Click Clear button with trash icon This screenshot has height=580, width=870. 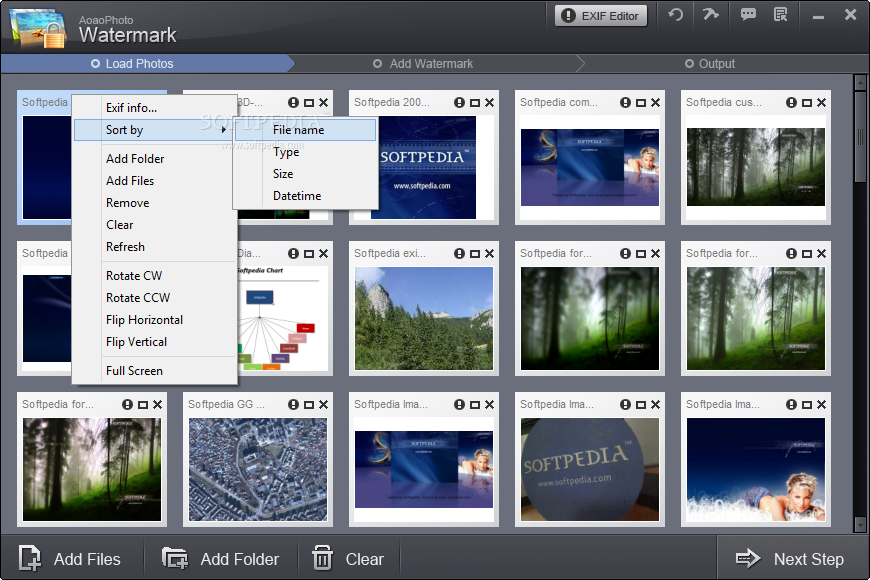(x=348, y=558)
